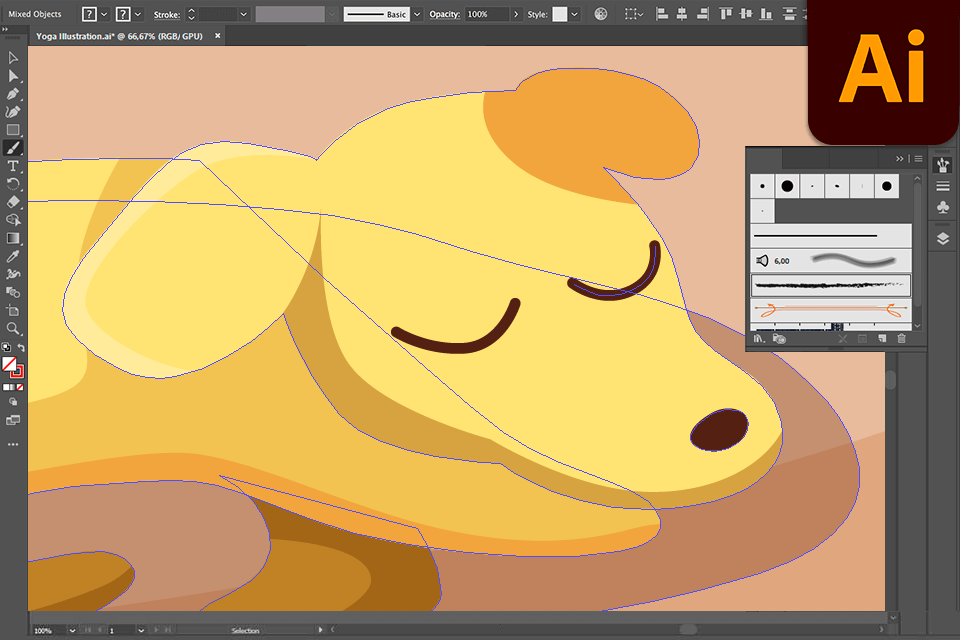This screenshot has height=640, width=960.
Task: Swap fill and stroke colors
Action: [x=22, y=348]
